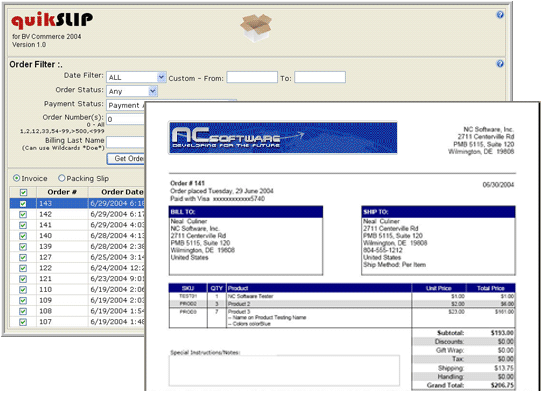Screen dimensions: 546x395
Task: Click the To date input field
Action: tap(320, 77)
